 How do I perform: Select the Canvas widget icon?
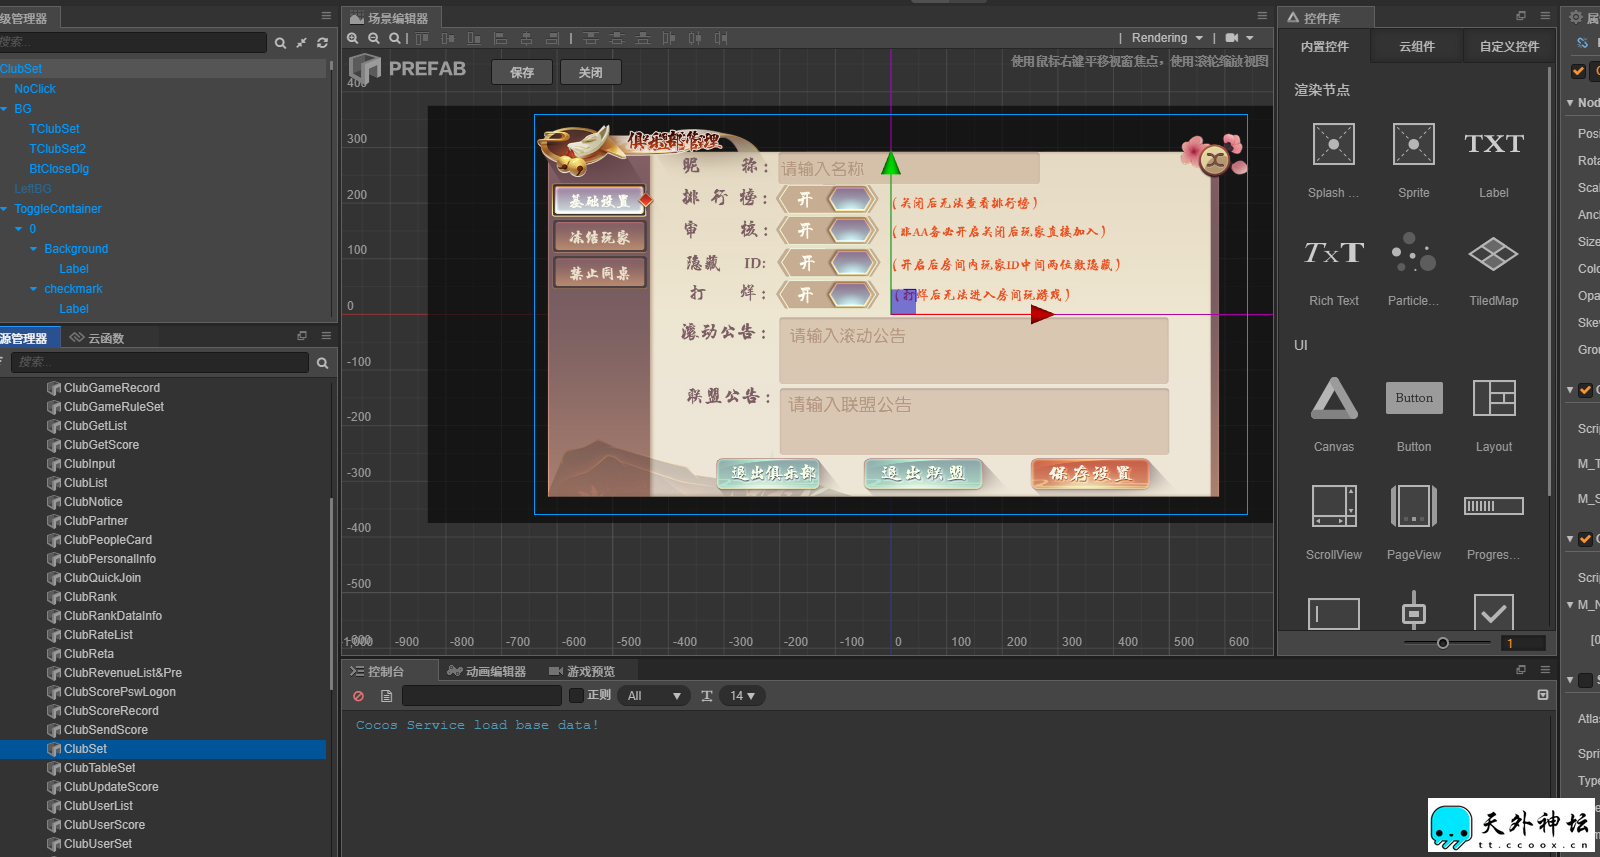click(1334, 398)
